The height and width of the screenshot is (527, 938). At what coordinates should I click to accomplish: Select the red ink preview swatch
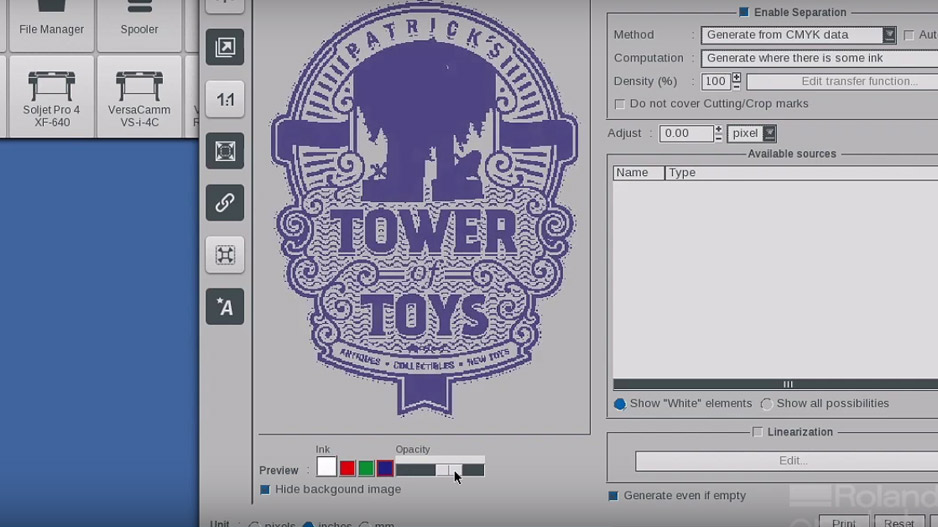coord(347,468)
